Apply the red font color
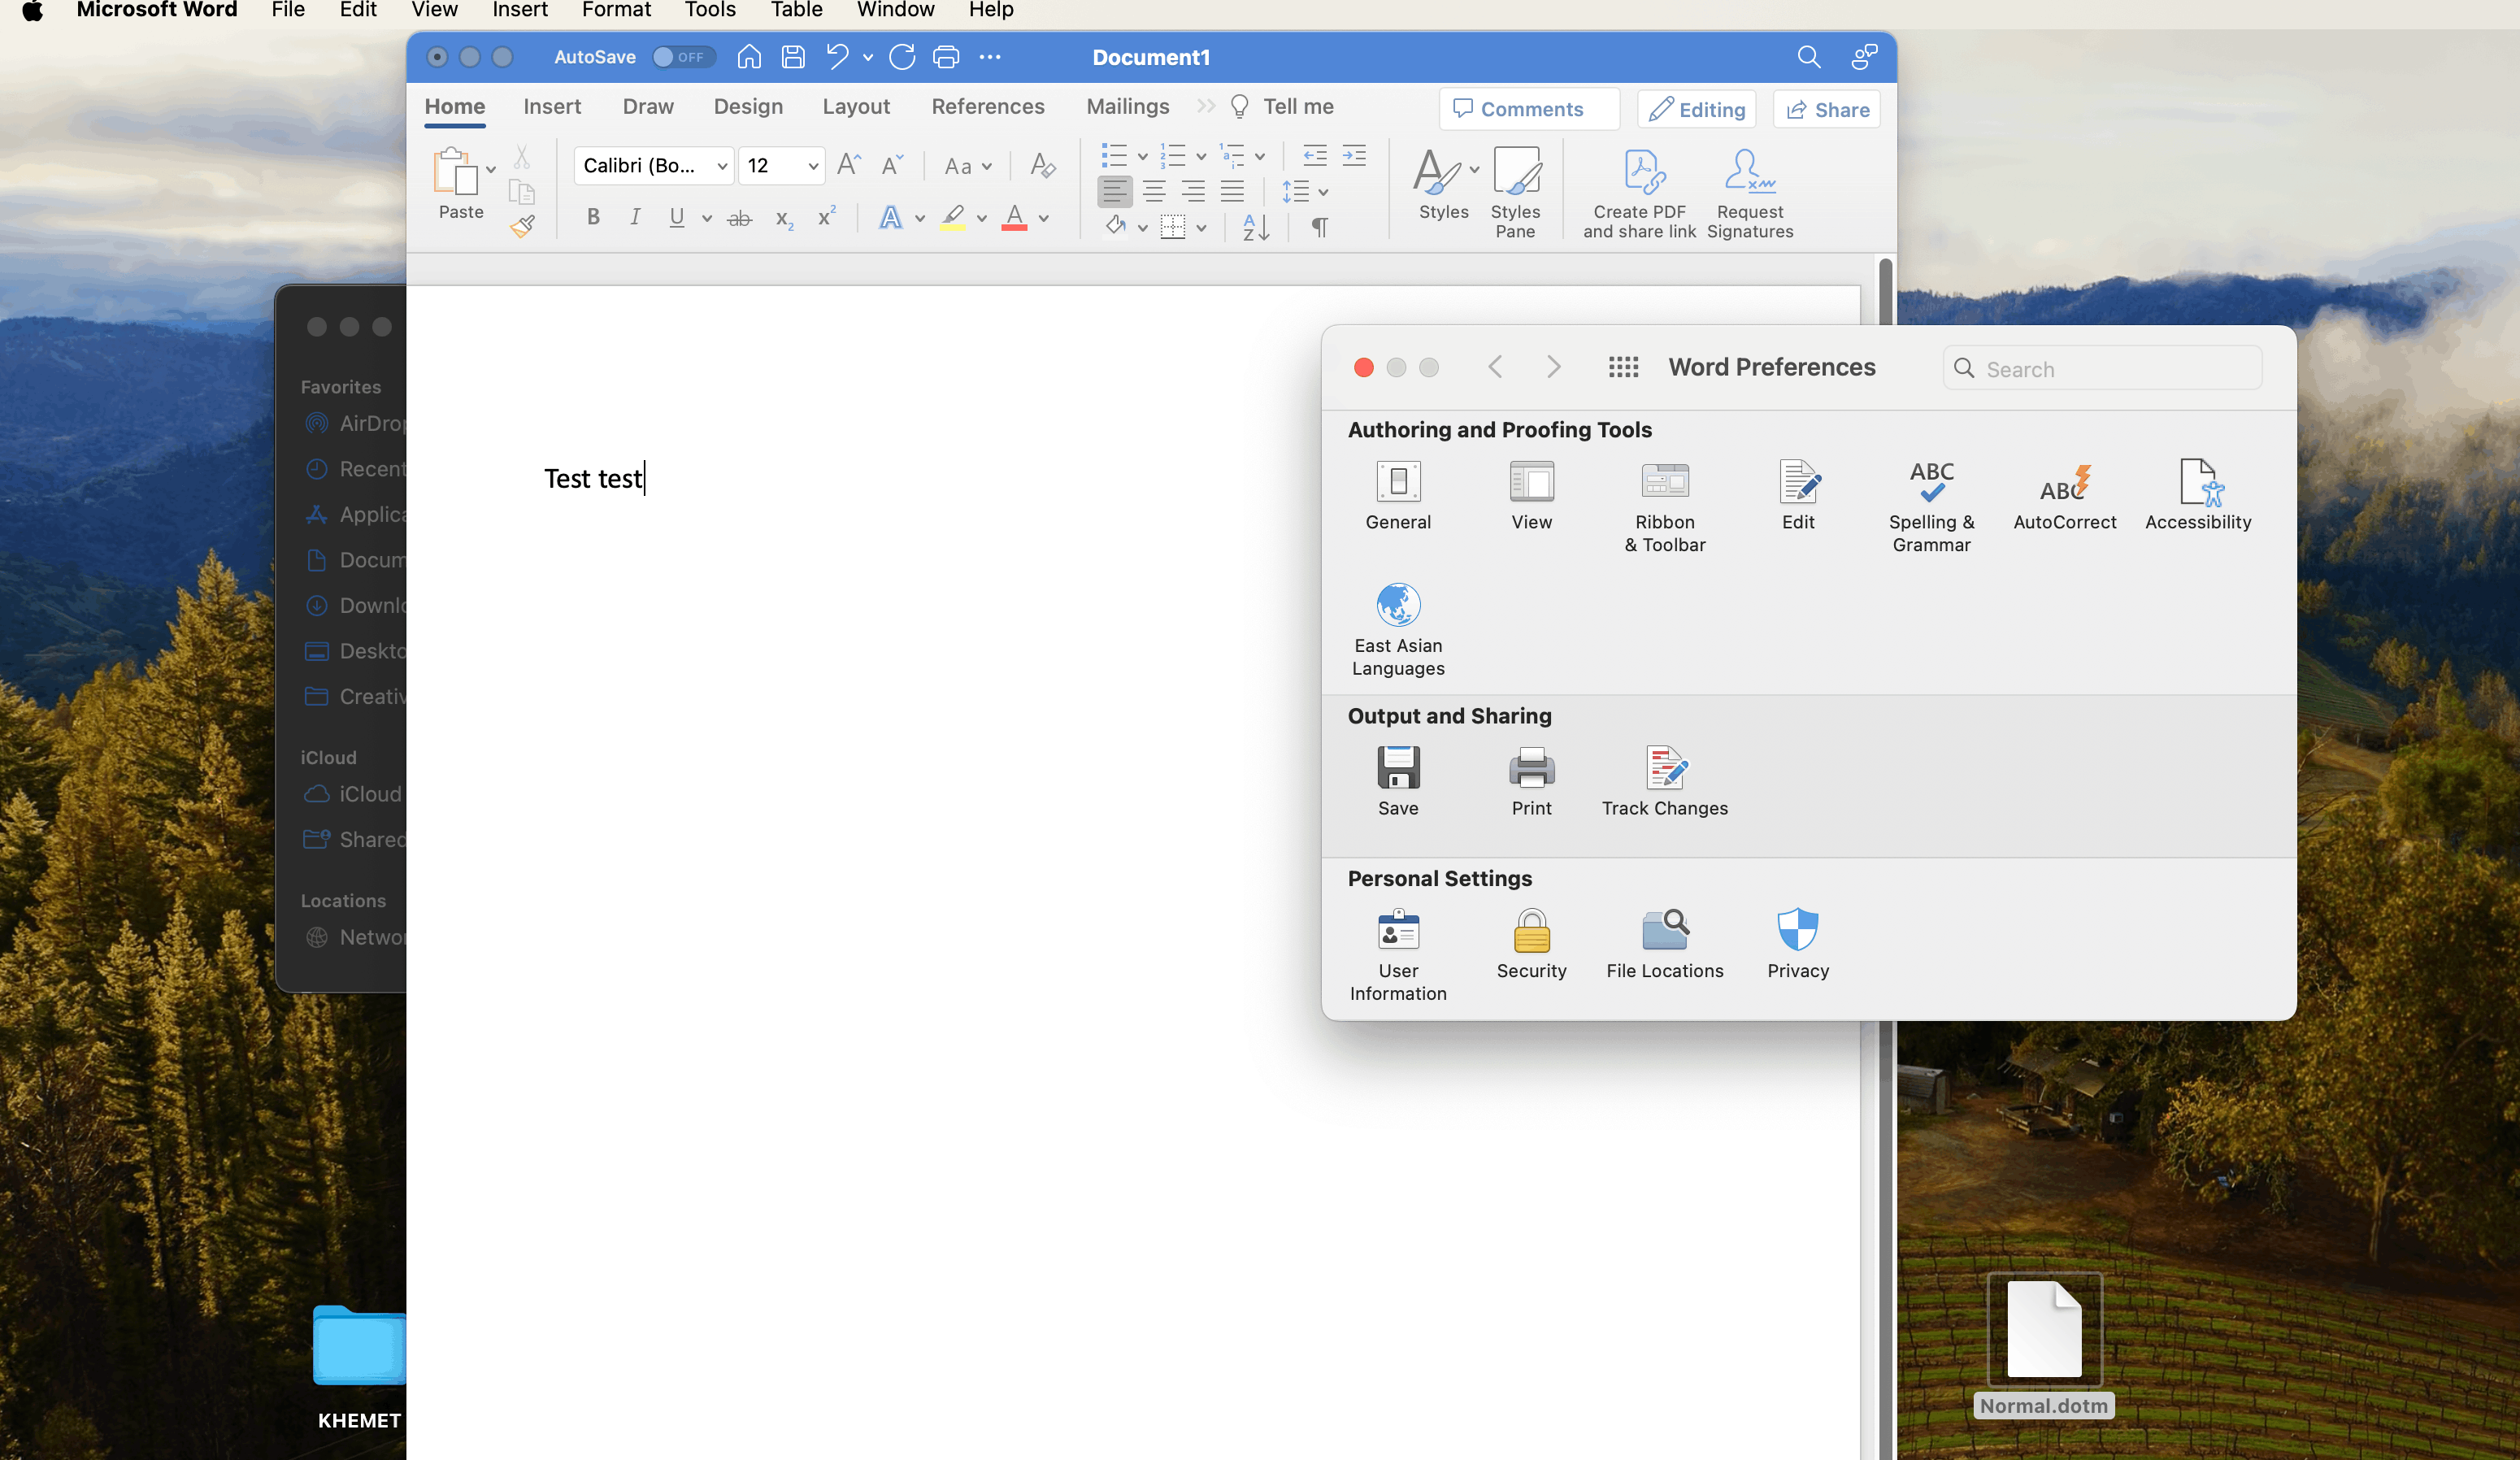Screen dimensions: 2520x1460 coord(1014,217)
